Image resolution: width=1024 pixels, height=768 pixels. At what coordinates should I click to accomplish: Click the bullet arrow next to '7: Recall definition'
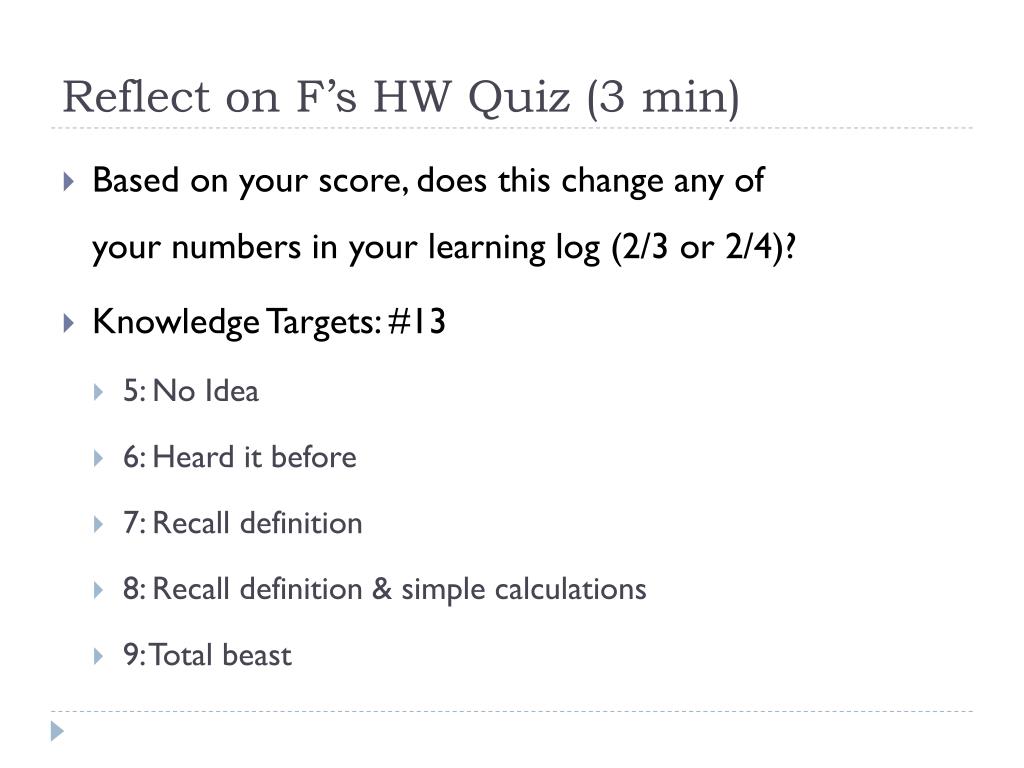99,524
